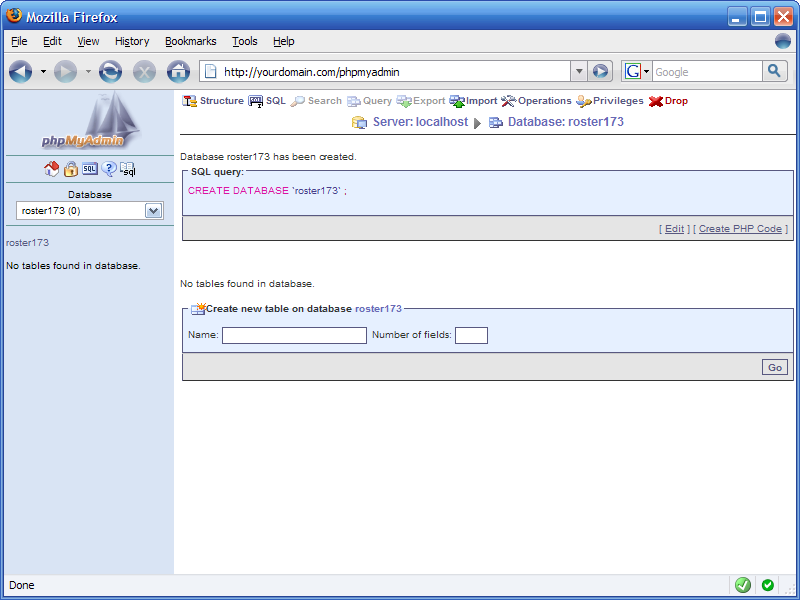Open the Help menu
Viewport: 800px width, 600px height.
(284, 41)
